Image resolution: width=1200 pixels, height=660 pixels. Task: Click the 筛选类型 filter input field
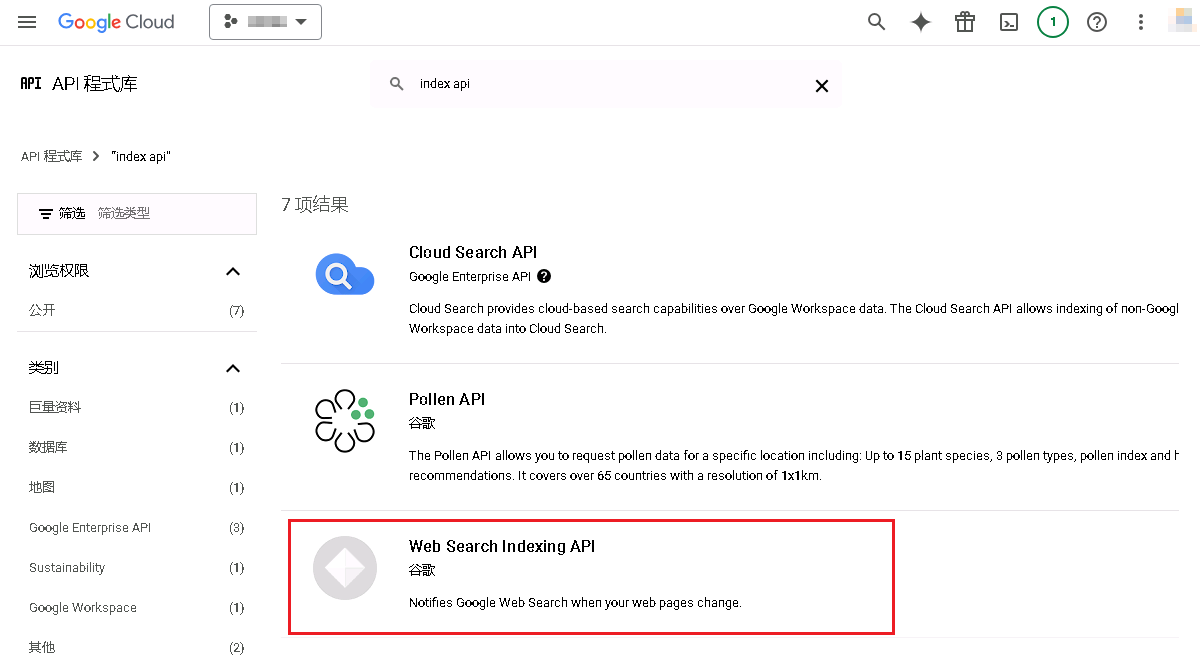coord(170,214)
